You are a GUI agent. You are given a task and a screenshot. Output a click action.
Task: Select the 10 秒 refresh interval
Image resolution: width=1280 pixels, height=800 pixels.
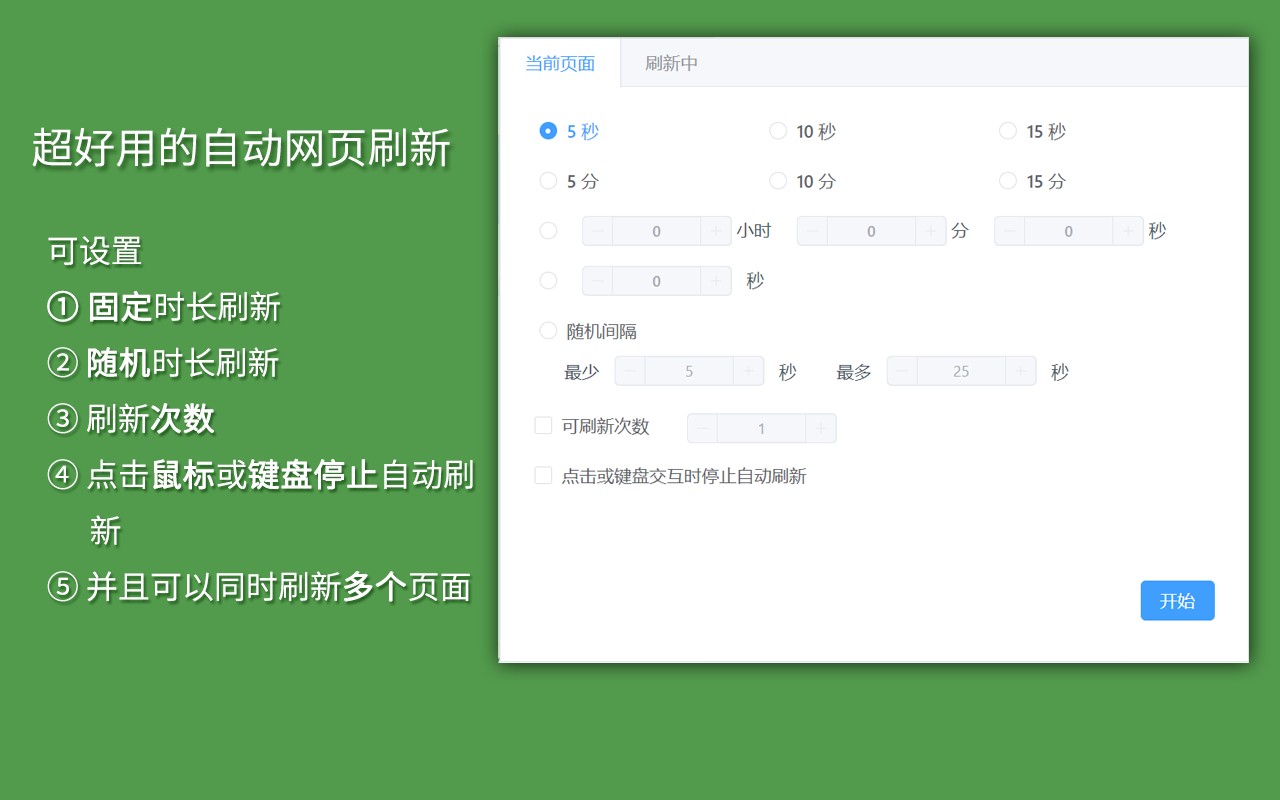point(778,130)
